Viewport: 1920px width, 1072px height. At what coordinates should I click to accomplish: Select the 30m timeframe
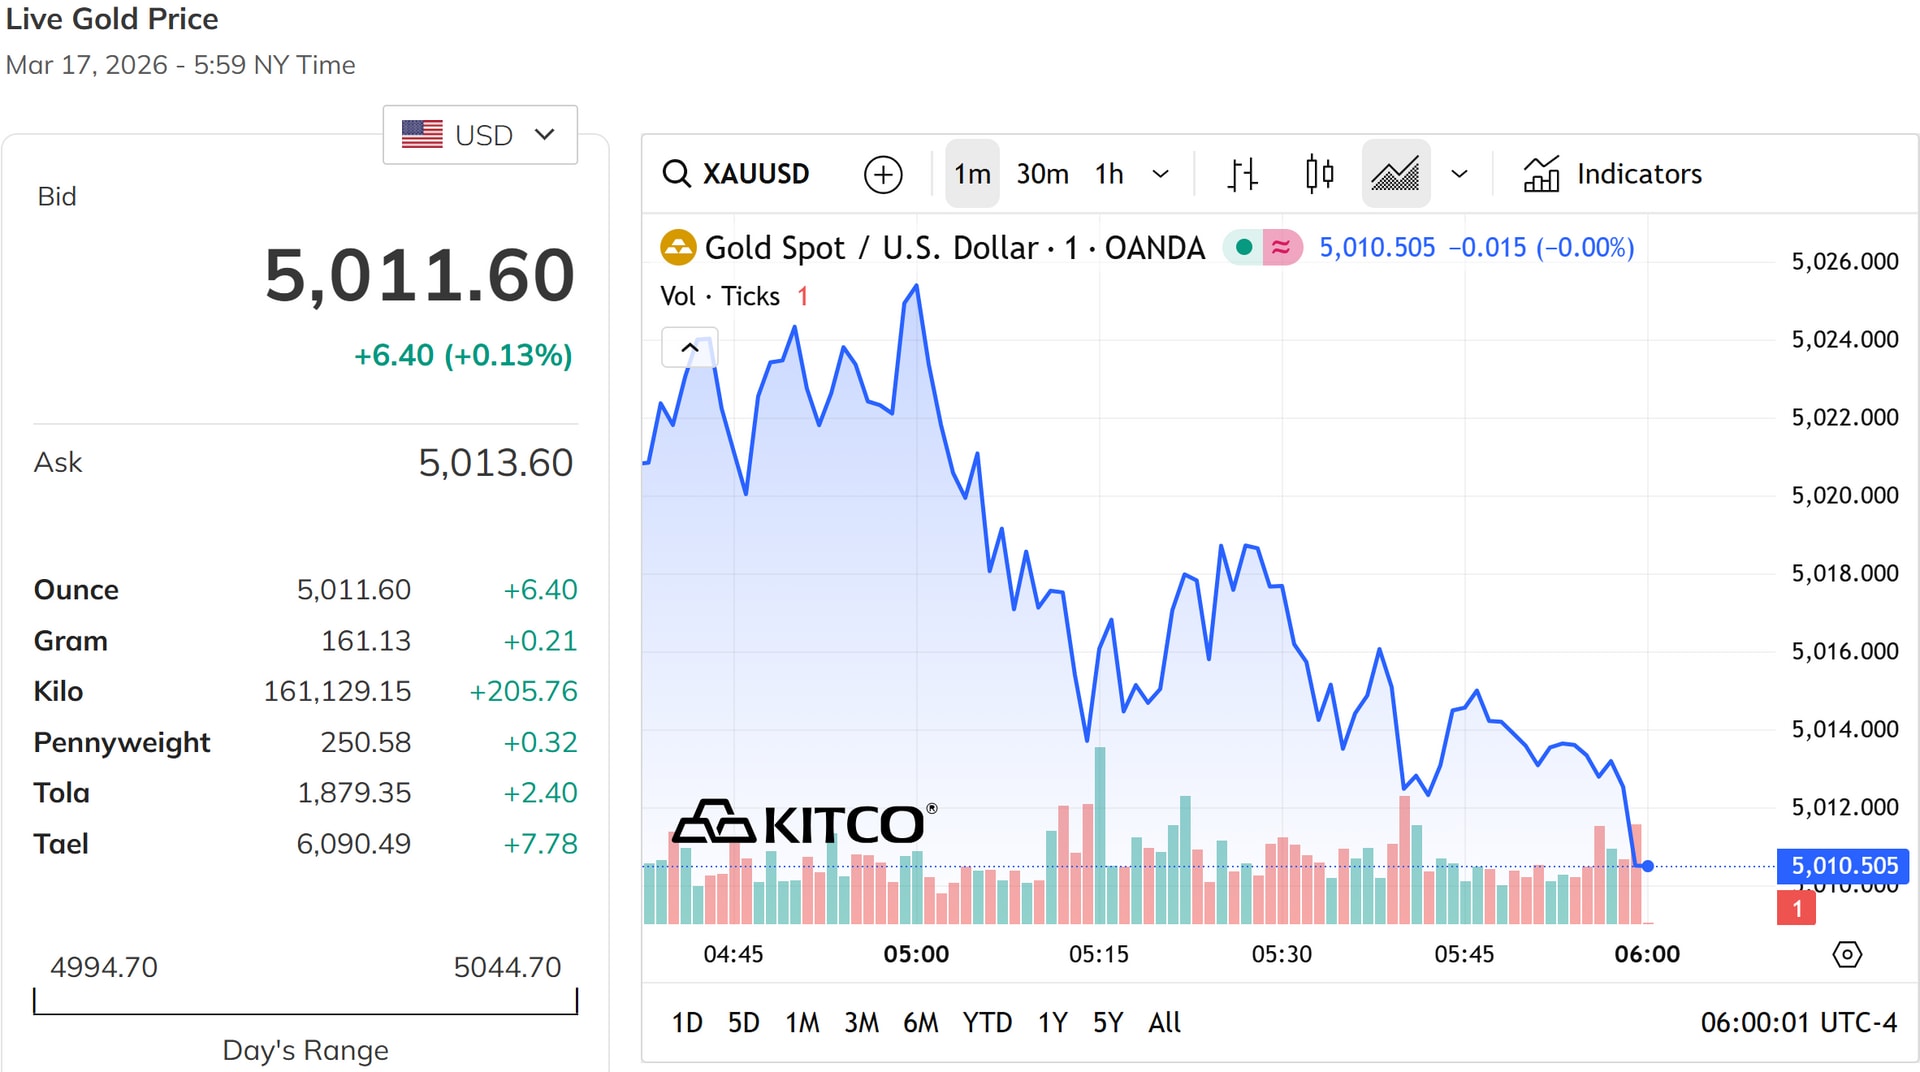(1042, 174)
